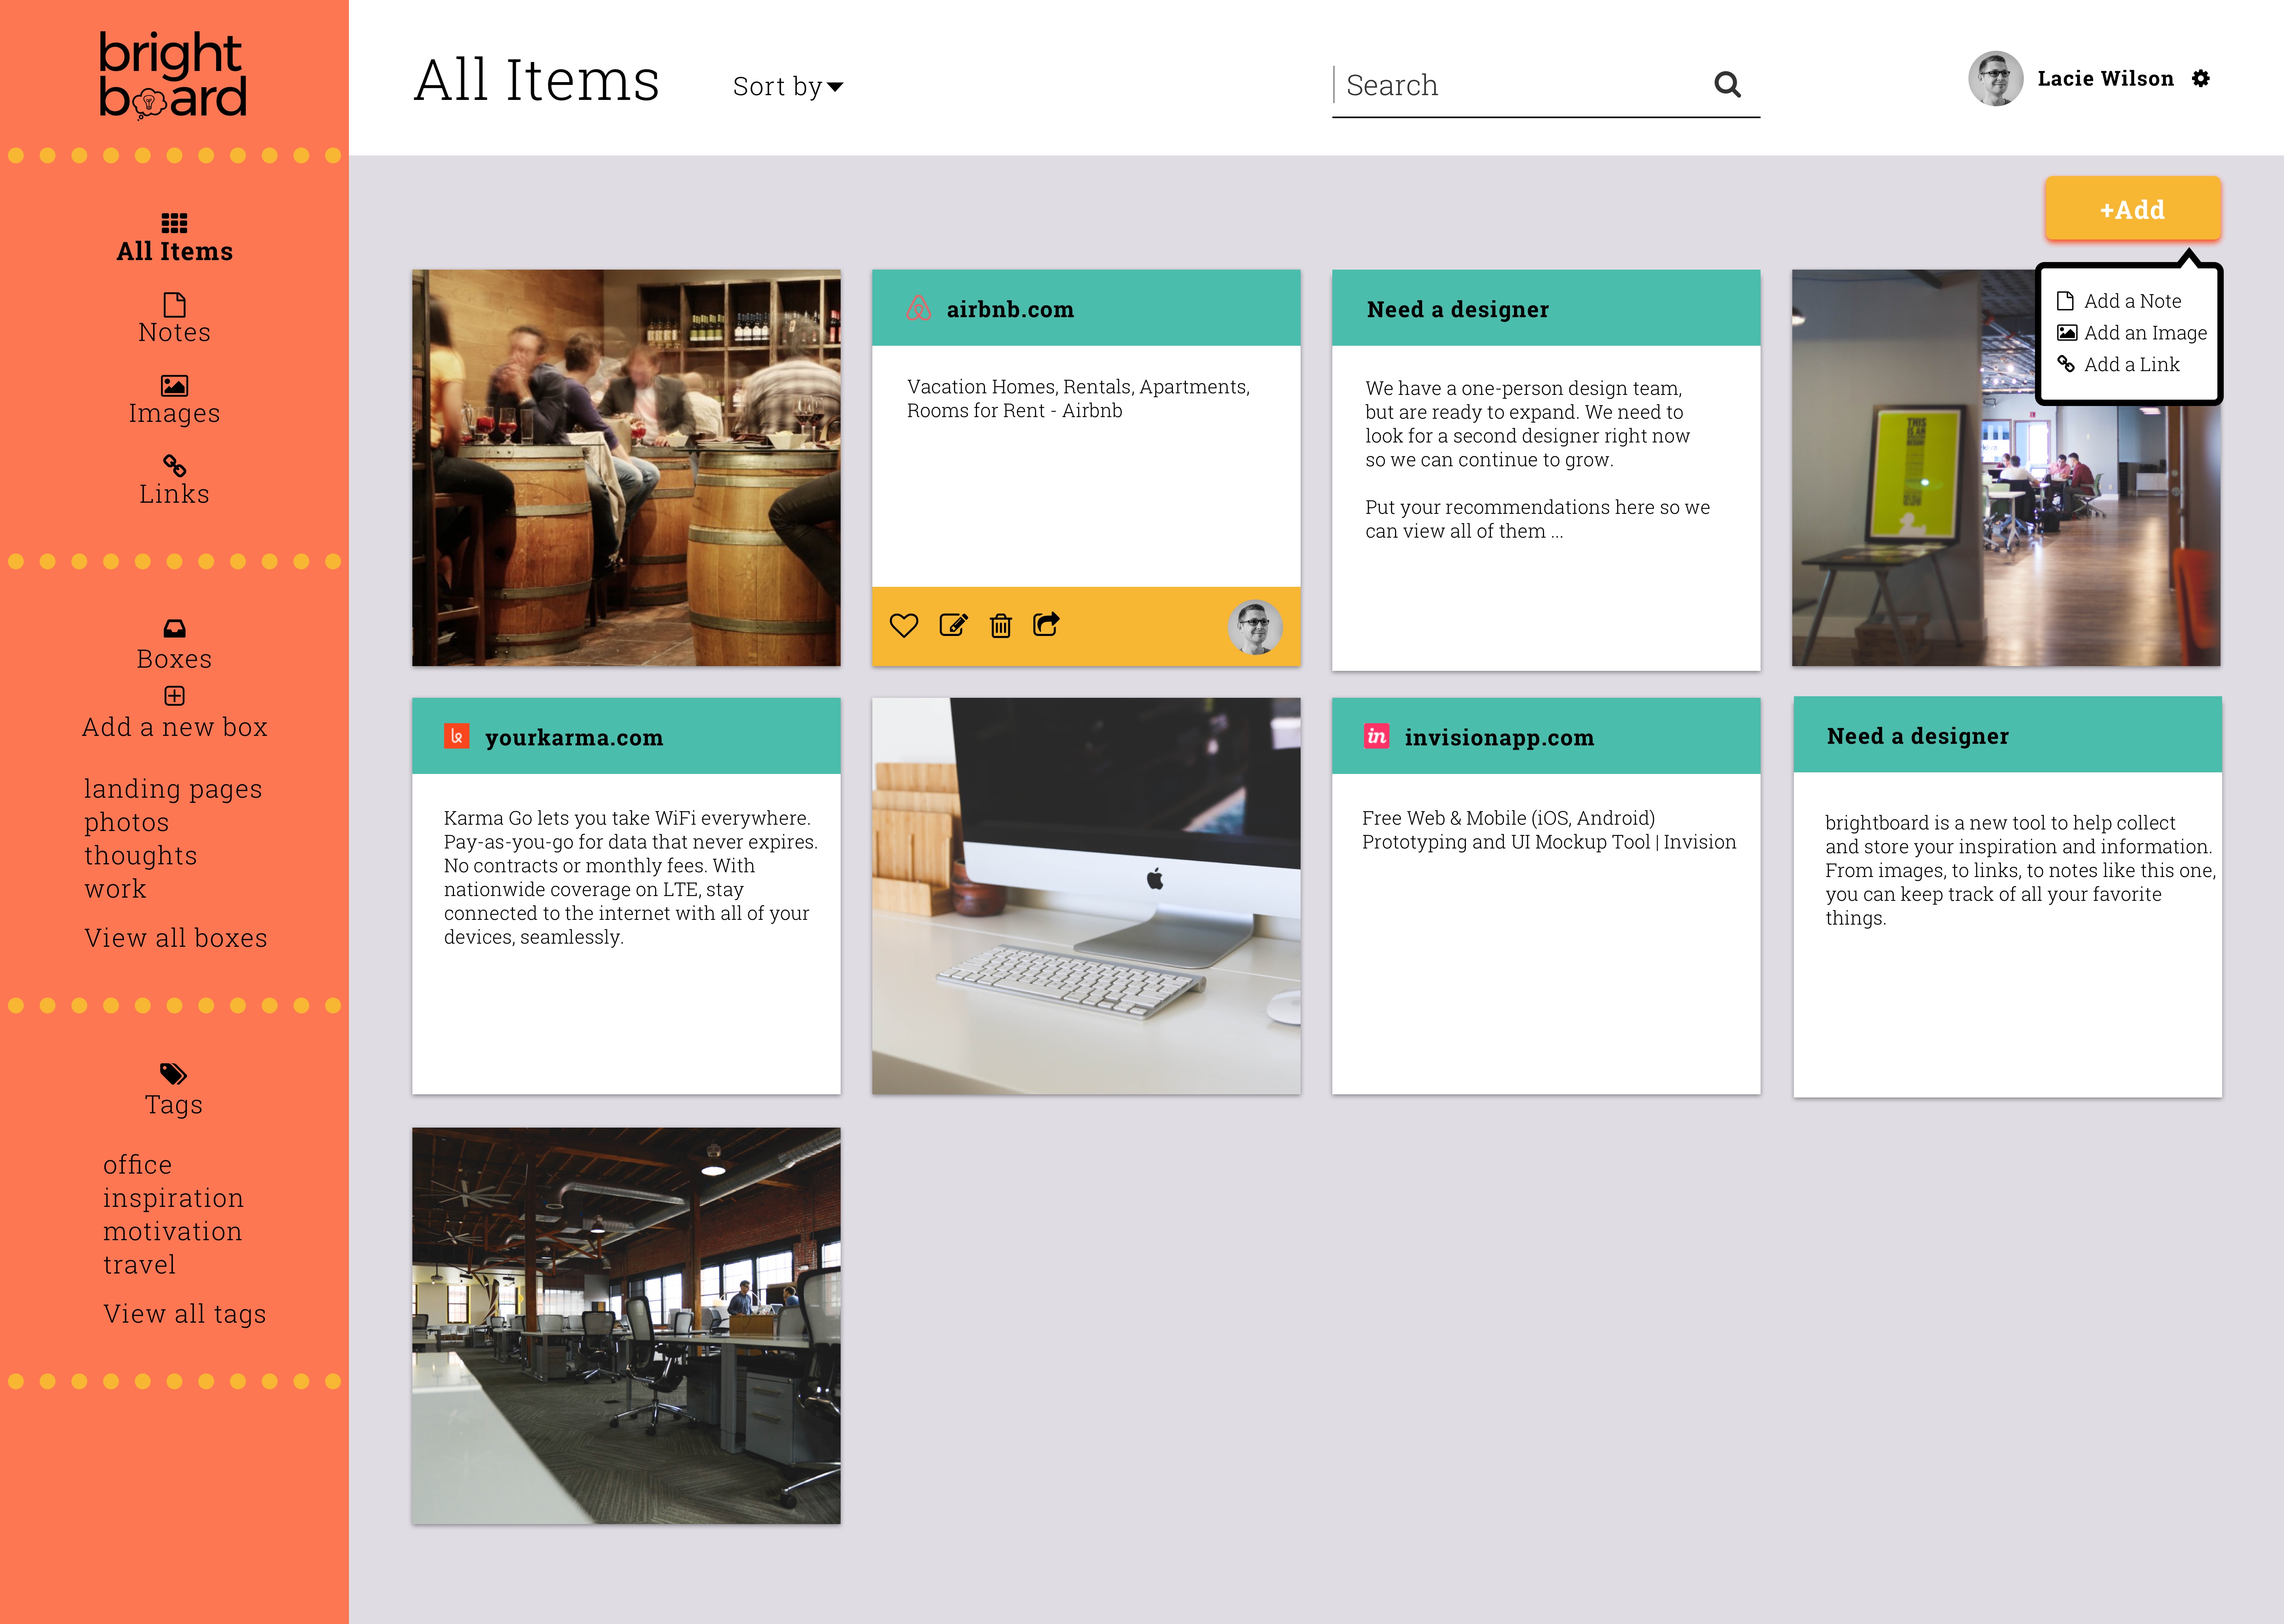Open the photos box
Viewport: 2284px width, 1624px height.
click(x=126, y=823)
